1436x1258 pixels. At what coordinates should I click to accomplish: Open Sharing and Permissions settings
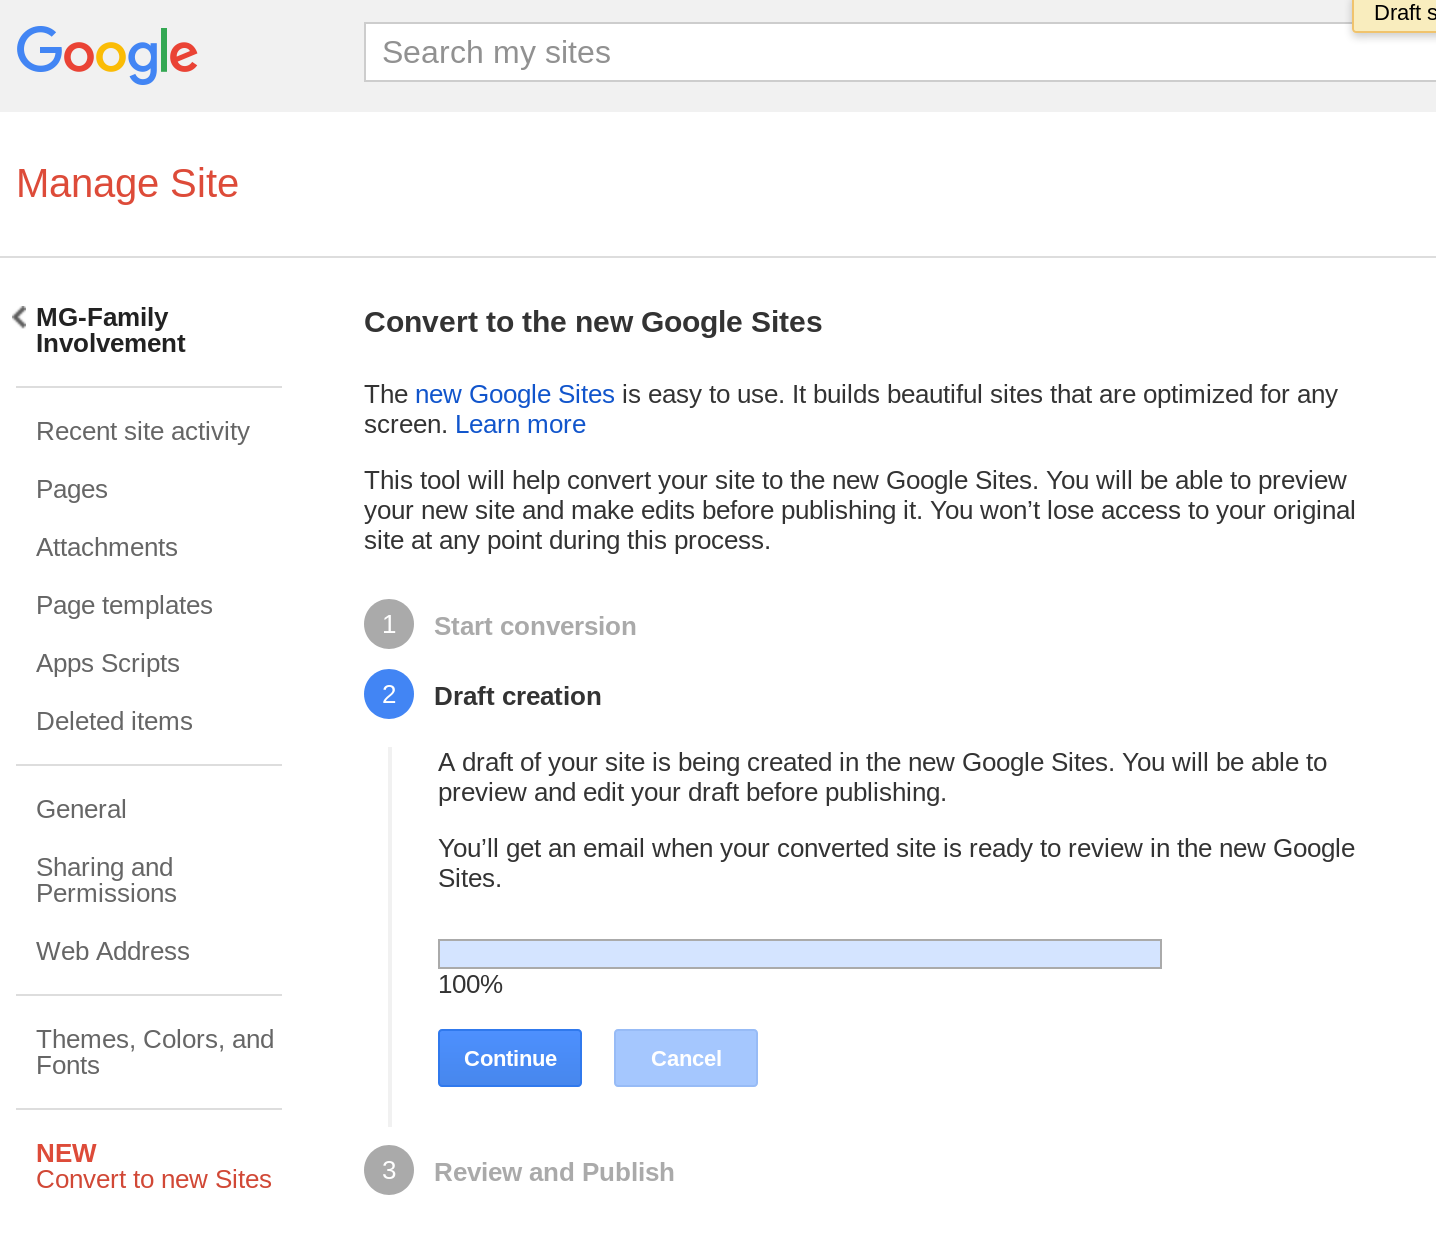point(106,880)
